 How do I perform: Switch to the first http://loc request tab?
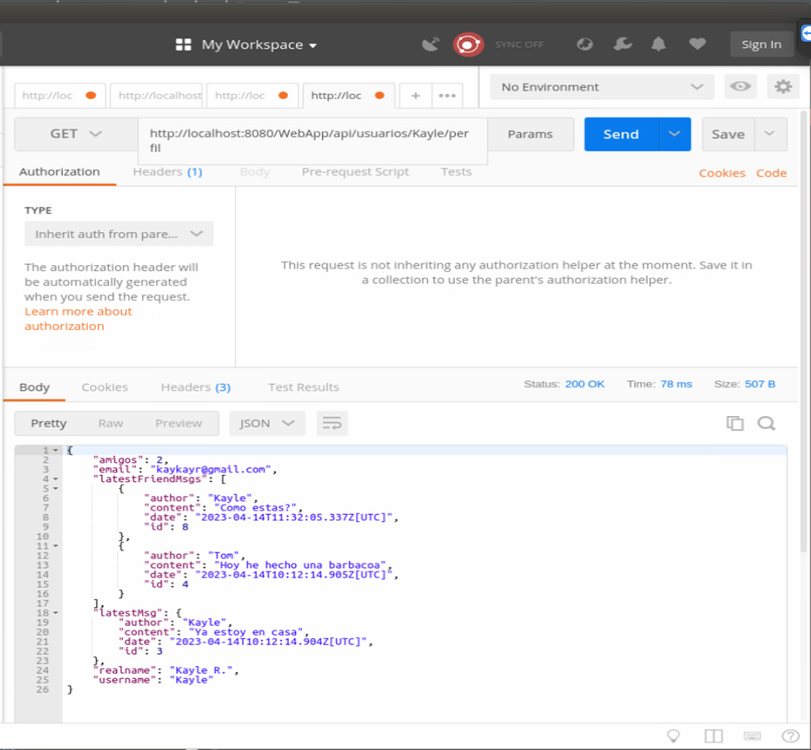(60, 96)
